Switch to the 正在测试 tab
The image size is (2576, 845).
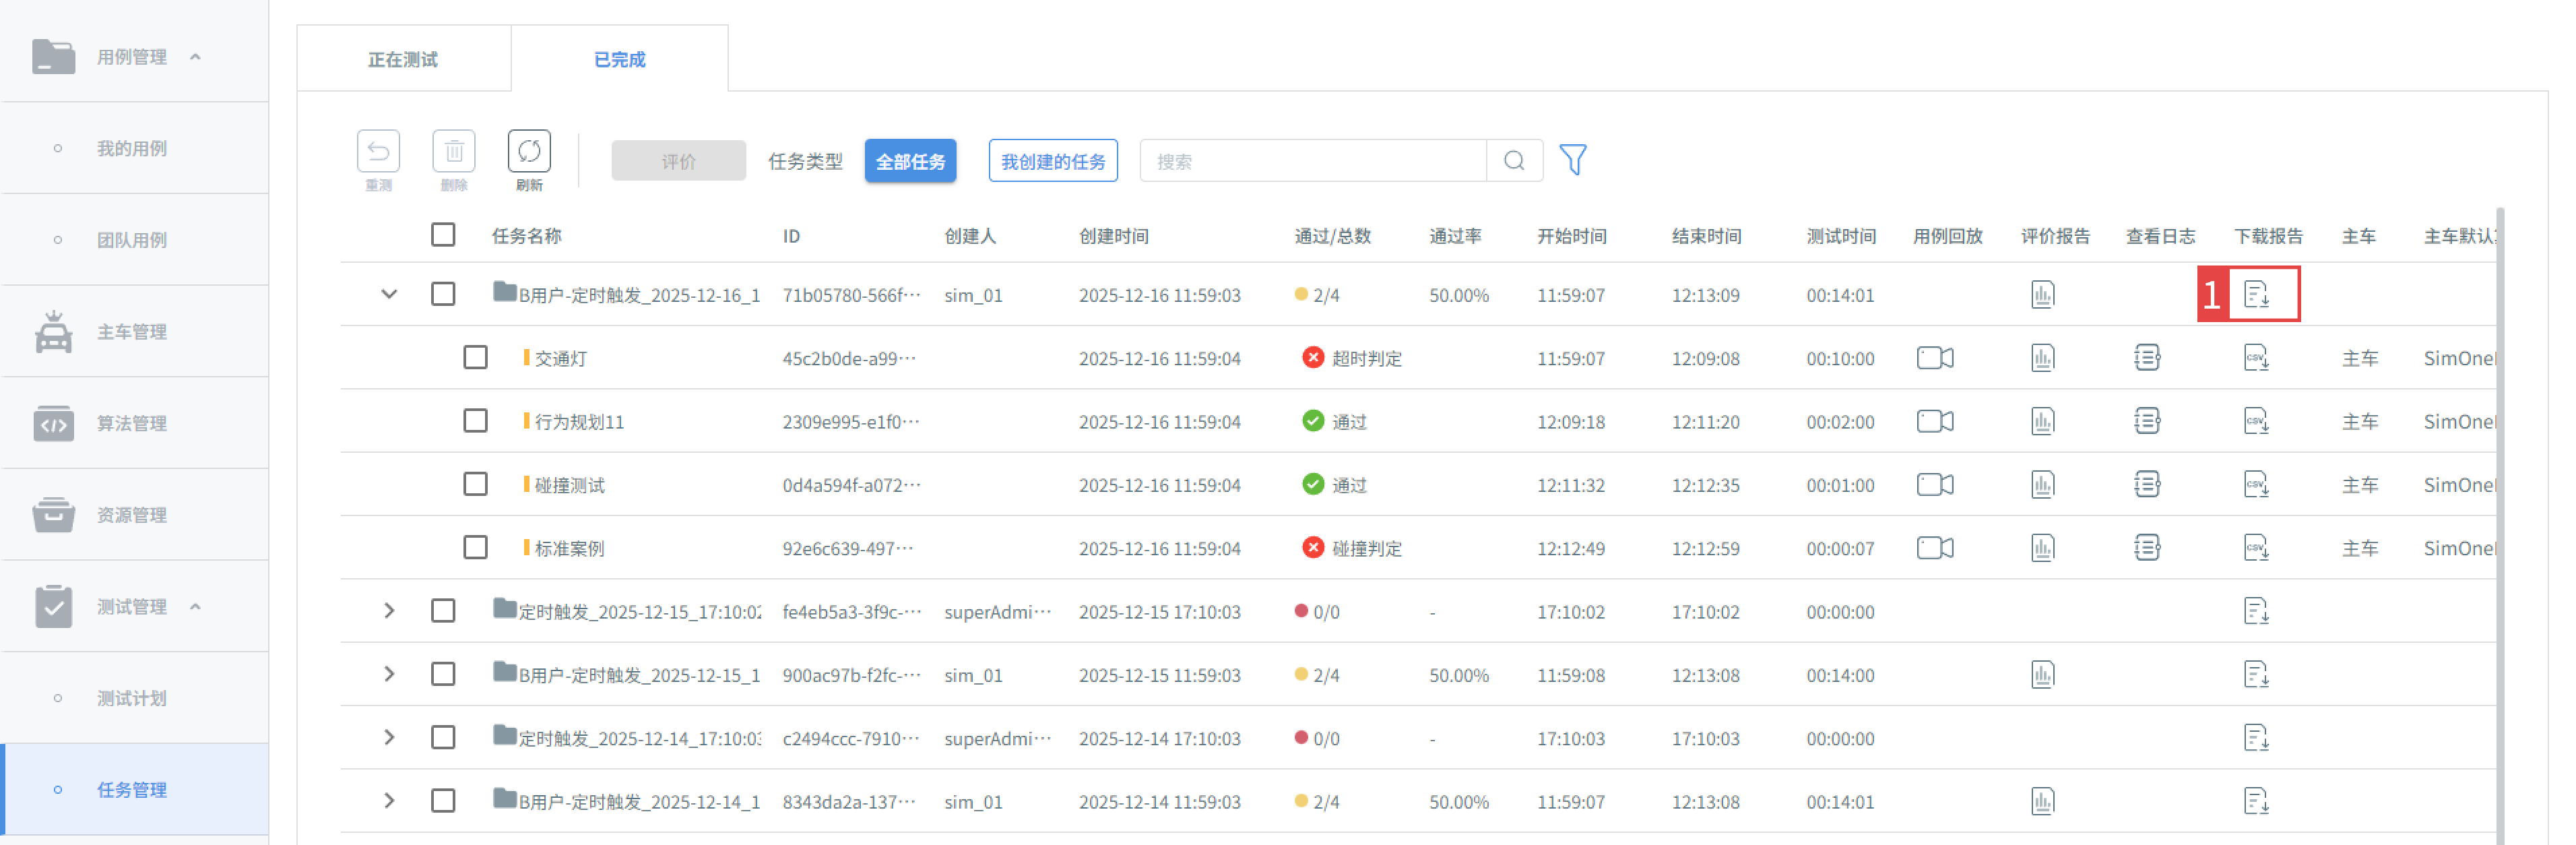[x=403, y=59]
